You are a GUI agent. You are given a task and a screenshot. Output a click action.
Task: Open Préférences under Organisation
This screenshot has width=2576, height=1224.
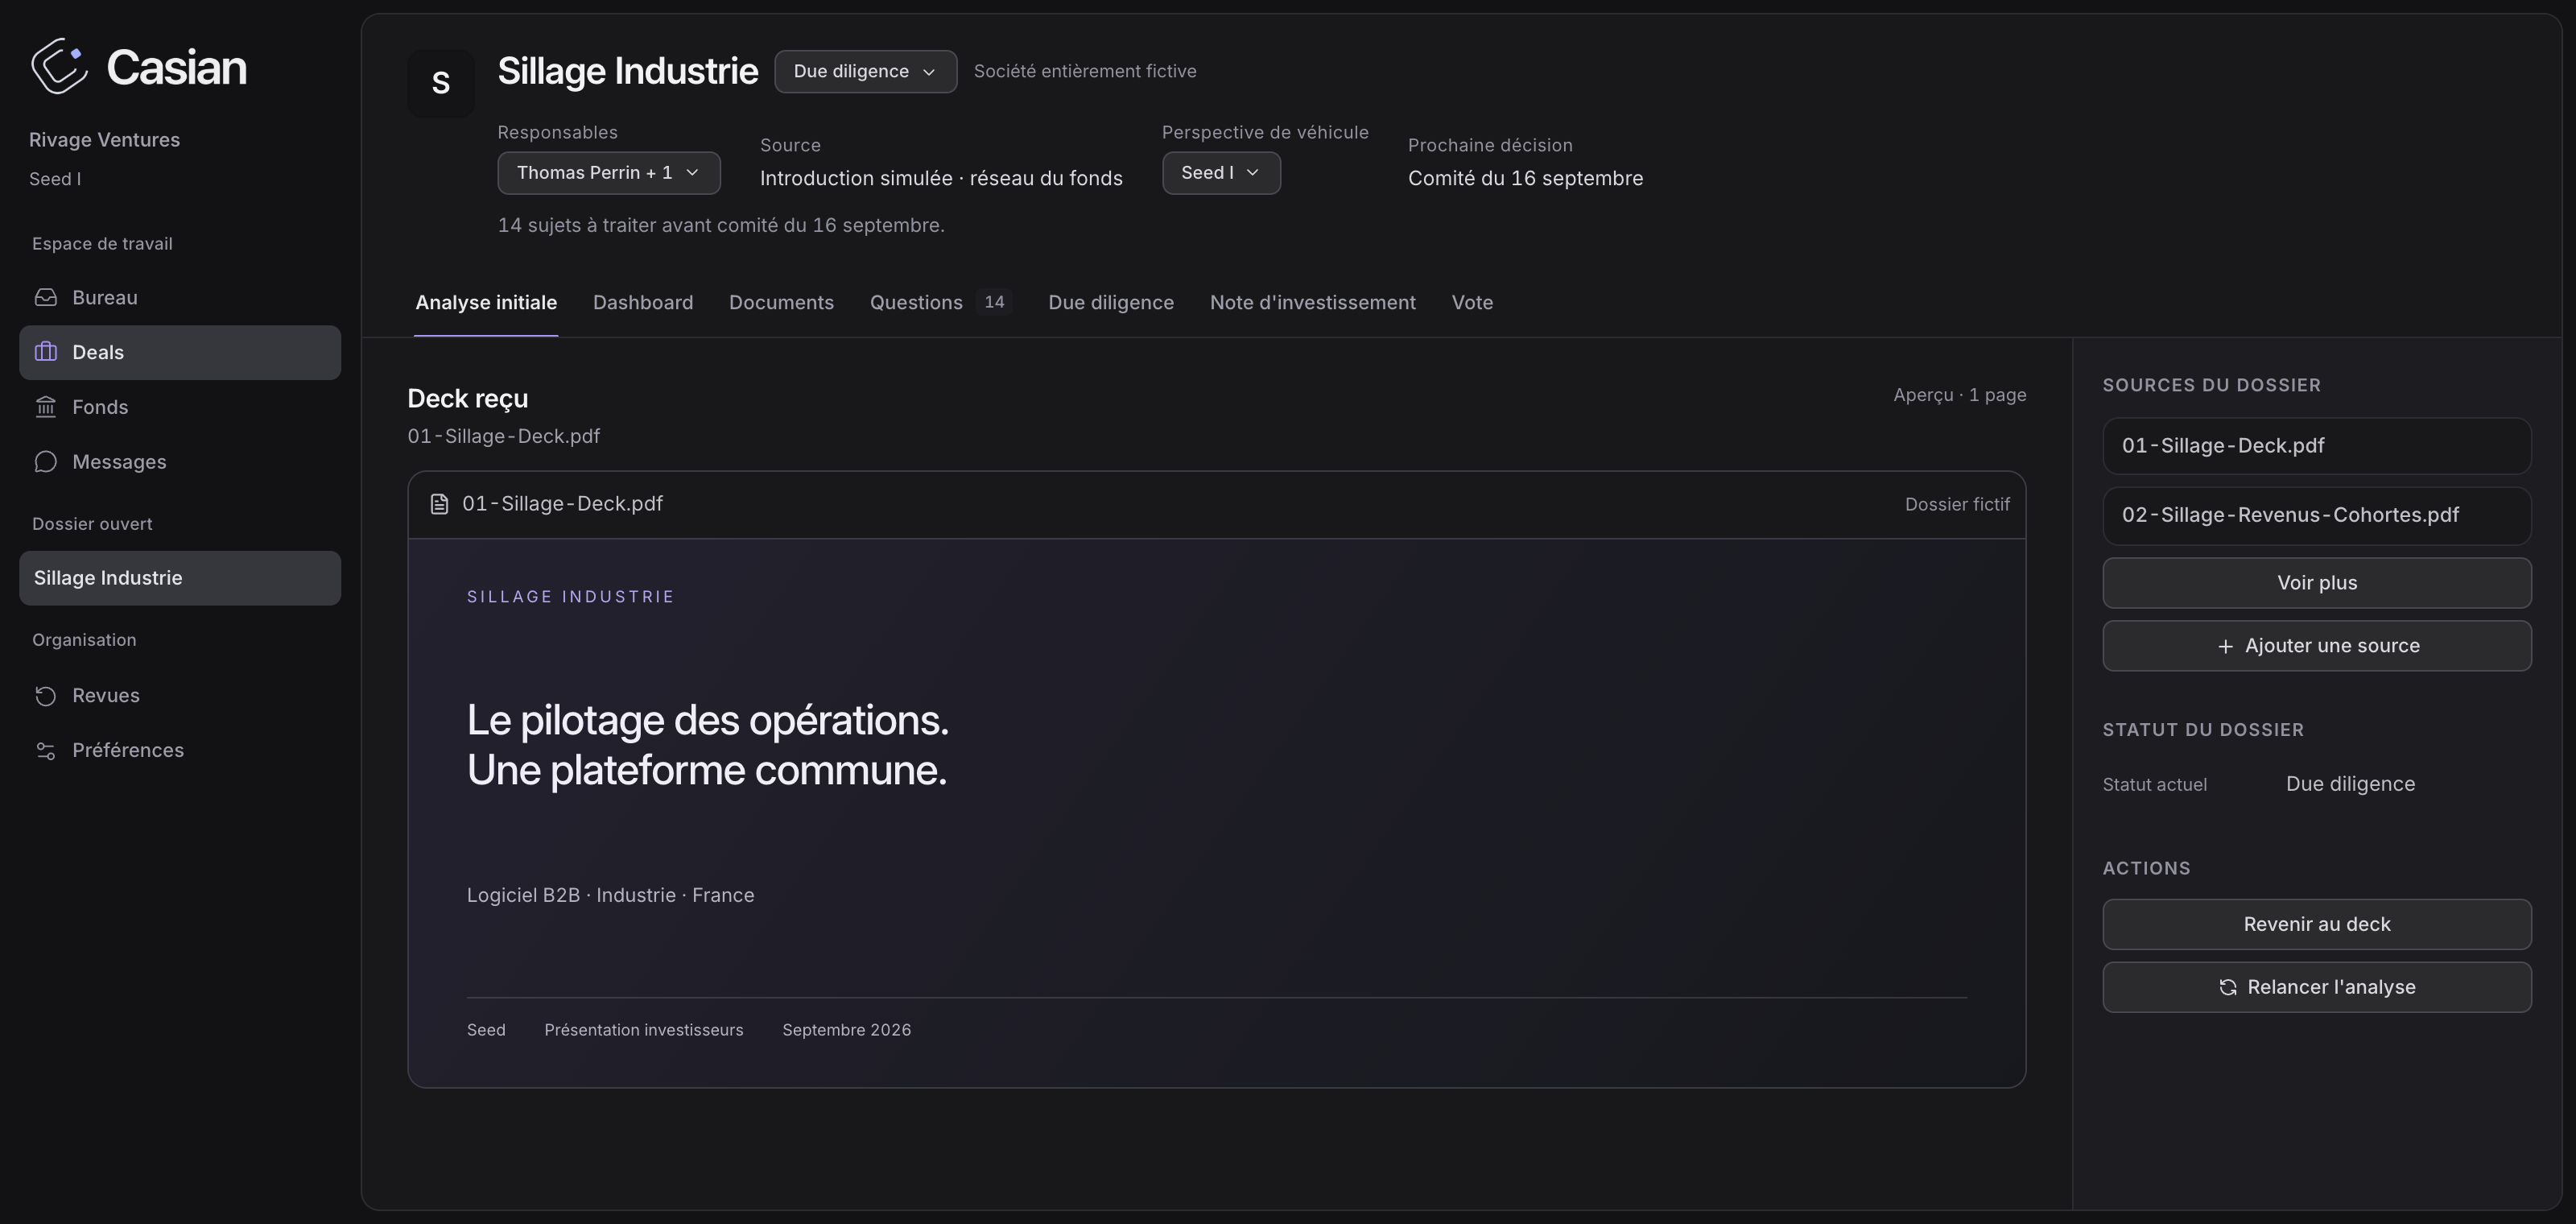tap(180, 751)
